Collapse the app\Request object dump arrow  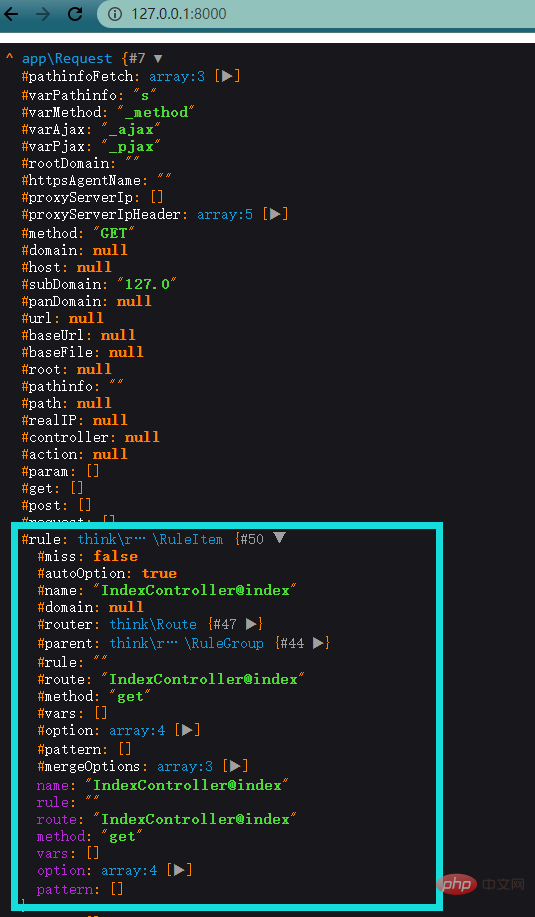coord(157,58)
